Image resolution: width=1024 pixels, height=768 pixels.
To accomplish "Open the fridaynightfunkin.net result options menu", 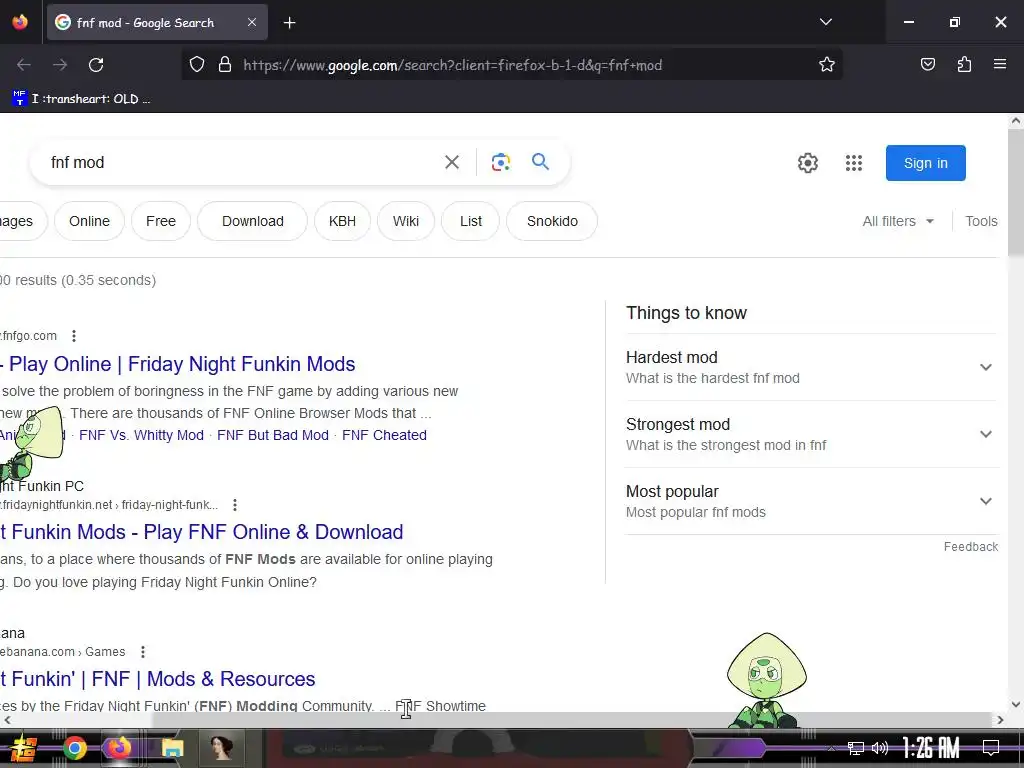I will [235, 505].
